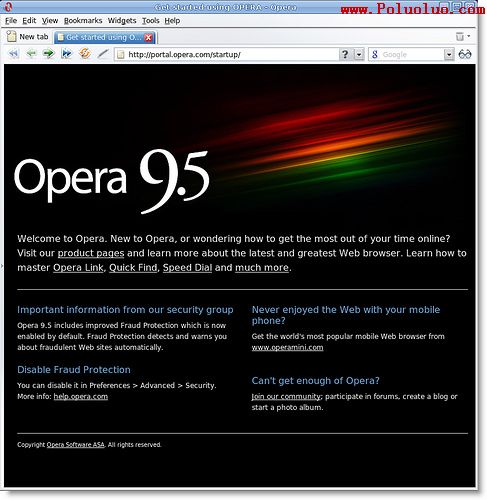Open the View menu

point(50,21)
